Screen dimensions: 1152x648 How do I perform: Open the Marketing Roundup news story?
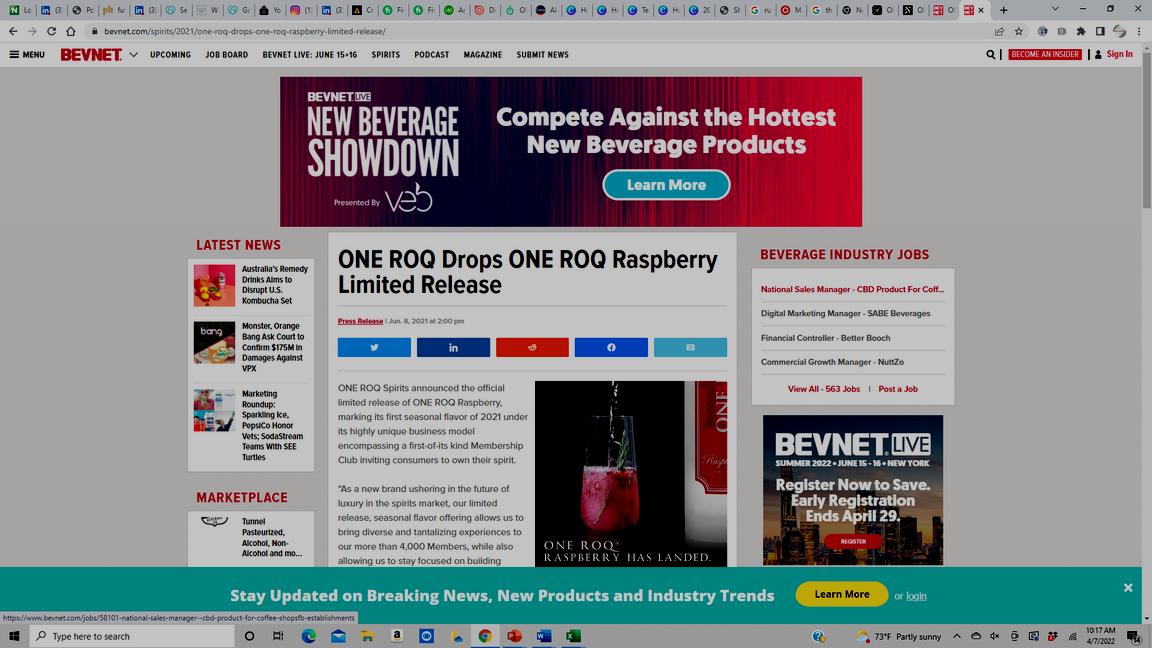(x=272, y=425)
